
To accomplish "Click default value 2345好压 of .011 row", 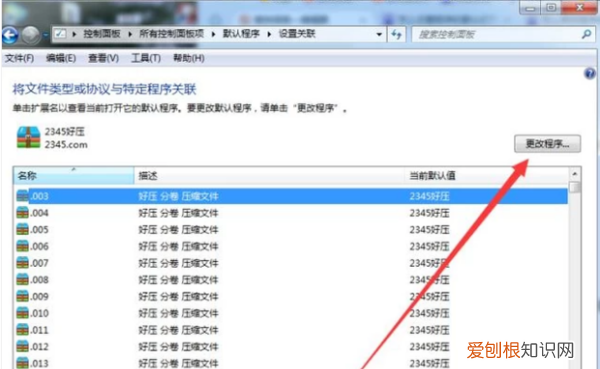I will pos(429,330).
